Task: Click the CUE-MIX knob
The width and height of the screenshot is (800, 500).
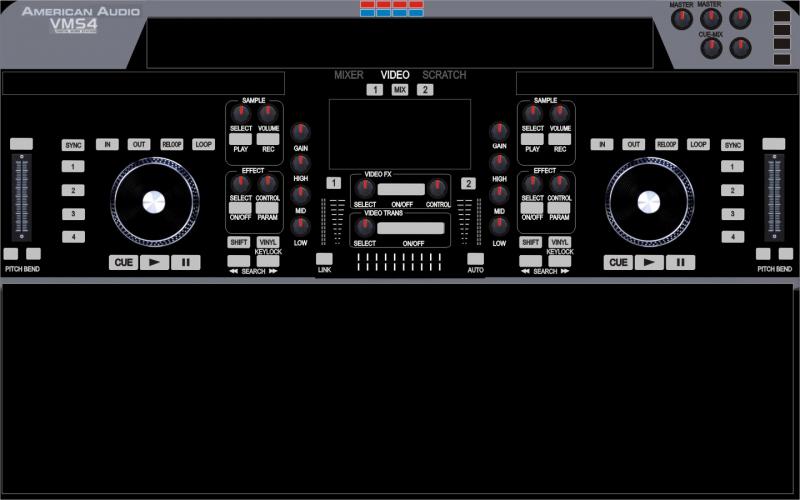Action: (x=711, y=48)
